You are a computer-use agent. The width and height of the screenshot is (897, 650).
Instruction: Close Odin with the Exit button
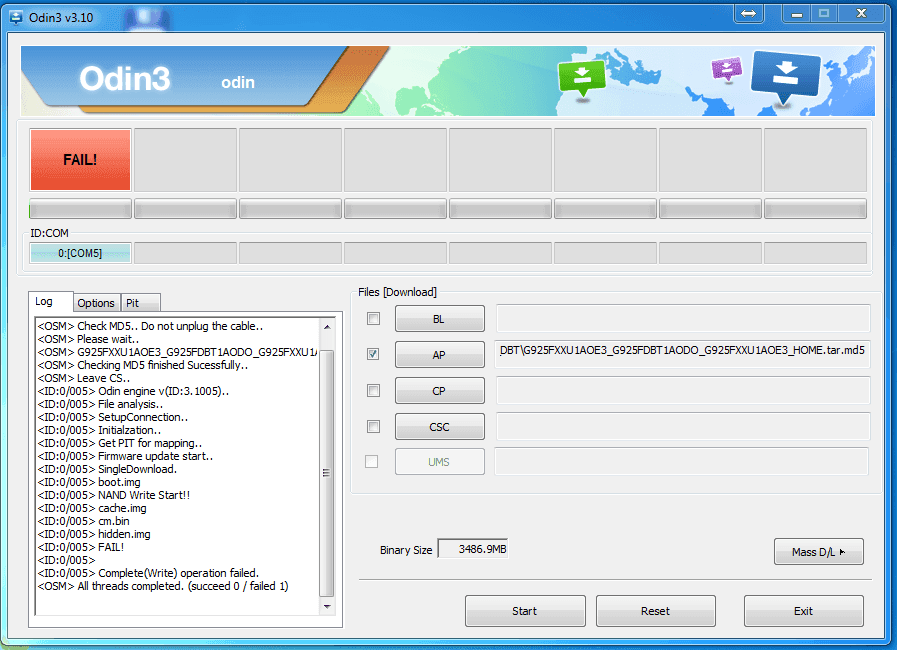[x=804, y=611]
